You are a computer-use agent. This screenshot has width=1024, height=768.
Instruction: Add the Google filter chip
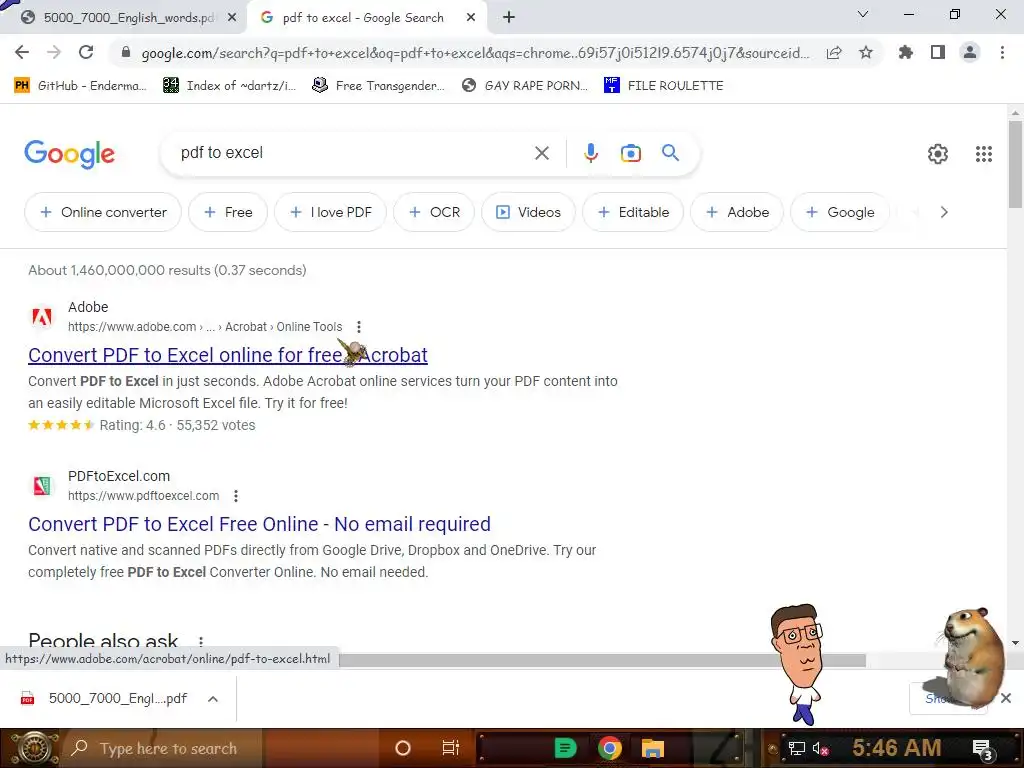[840, 212]
